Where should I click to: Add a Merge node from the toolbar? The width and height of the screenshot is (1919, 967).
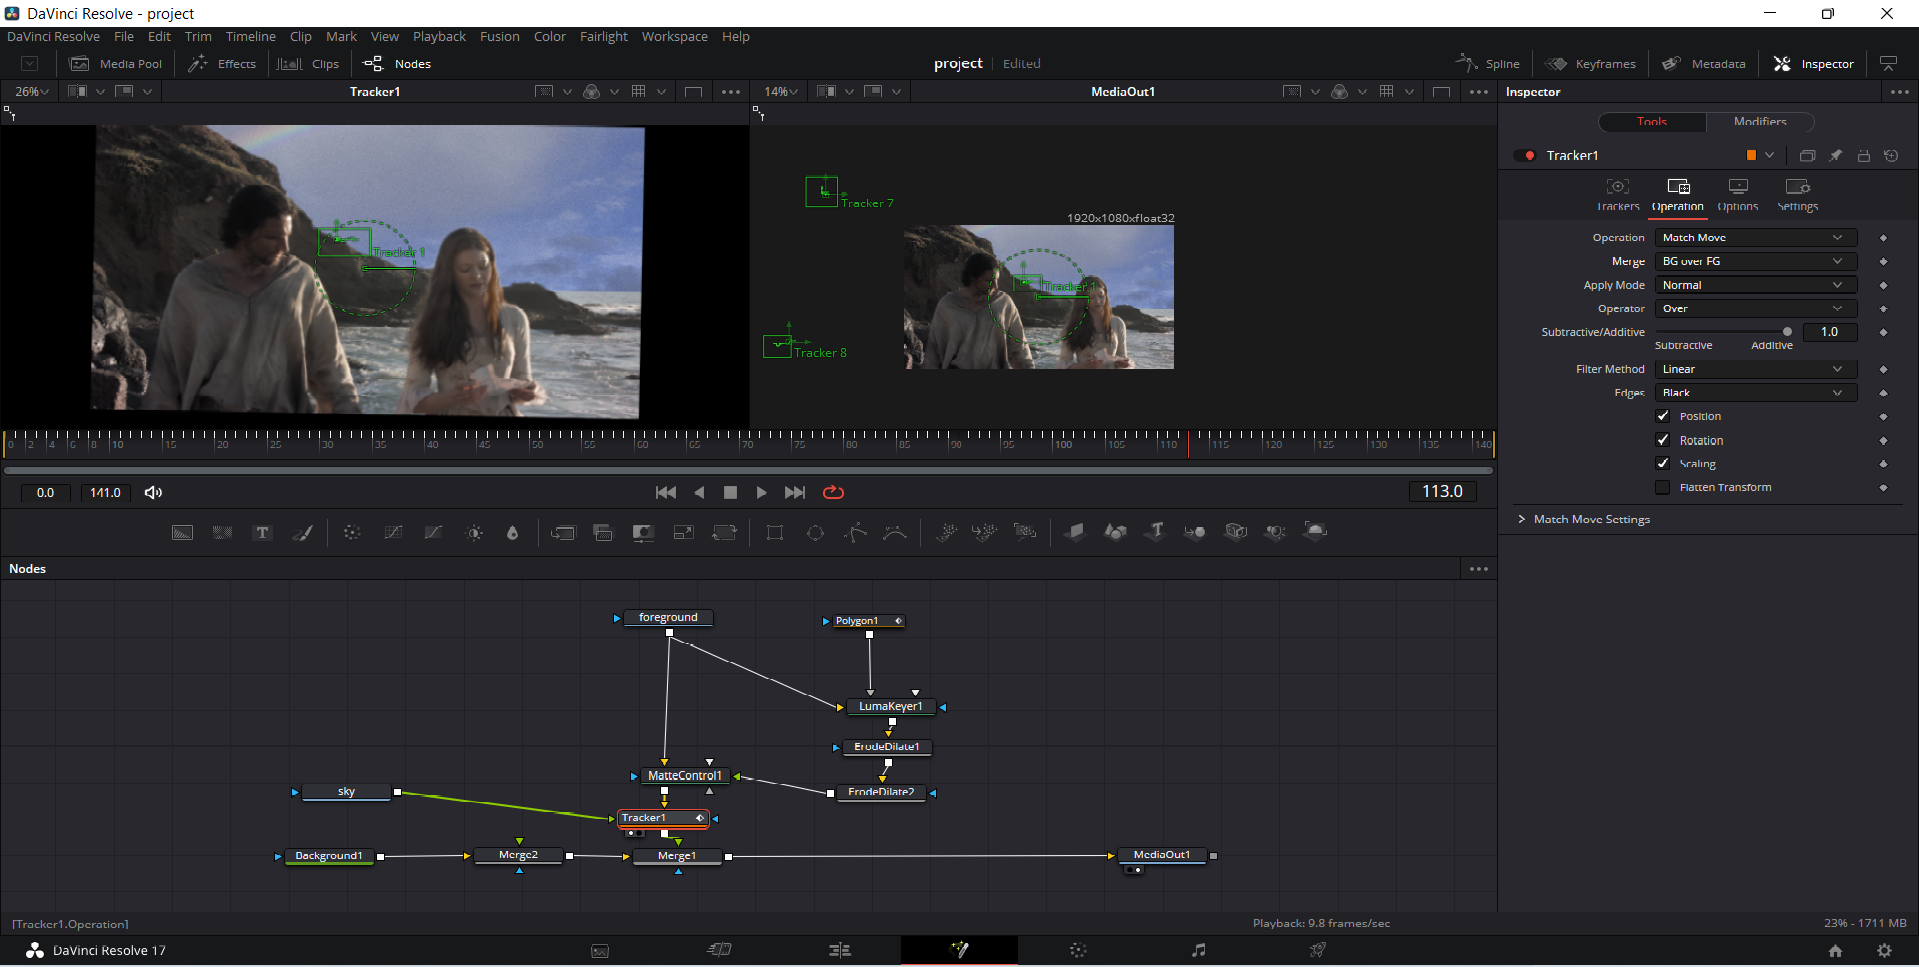563,532
